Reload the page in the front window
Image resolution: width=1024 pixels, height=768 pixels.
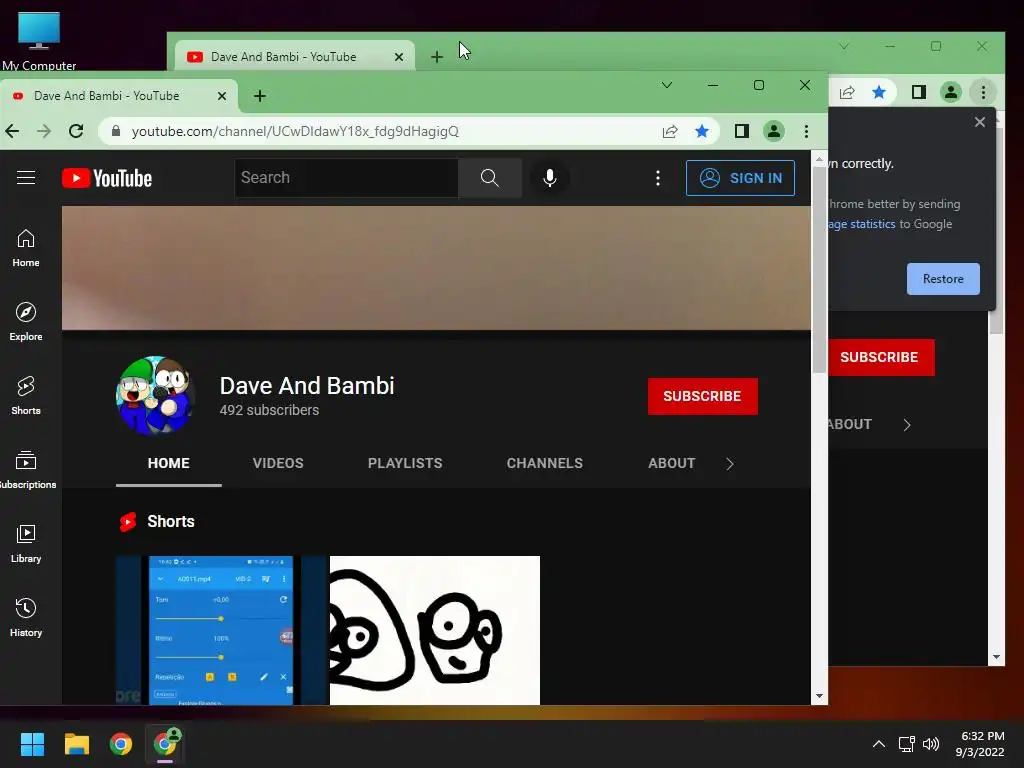pyautogui.click(x=76, y=131)
